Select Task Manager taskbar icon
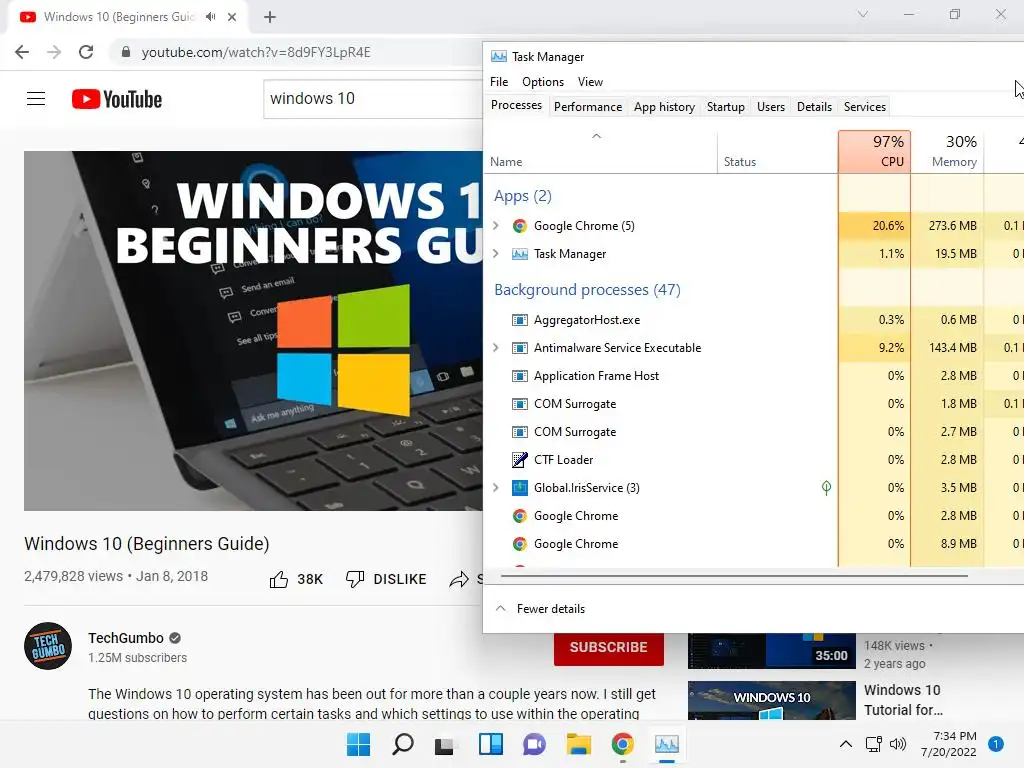This screenshot has height=768, width=1024. click(667, 744)
